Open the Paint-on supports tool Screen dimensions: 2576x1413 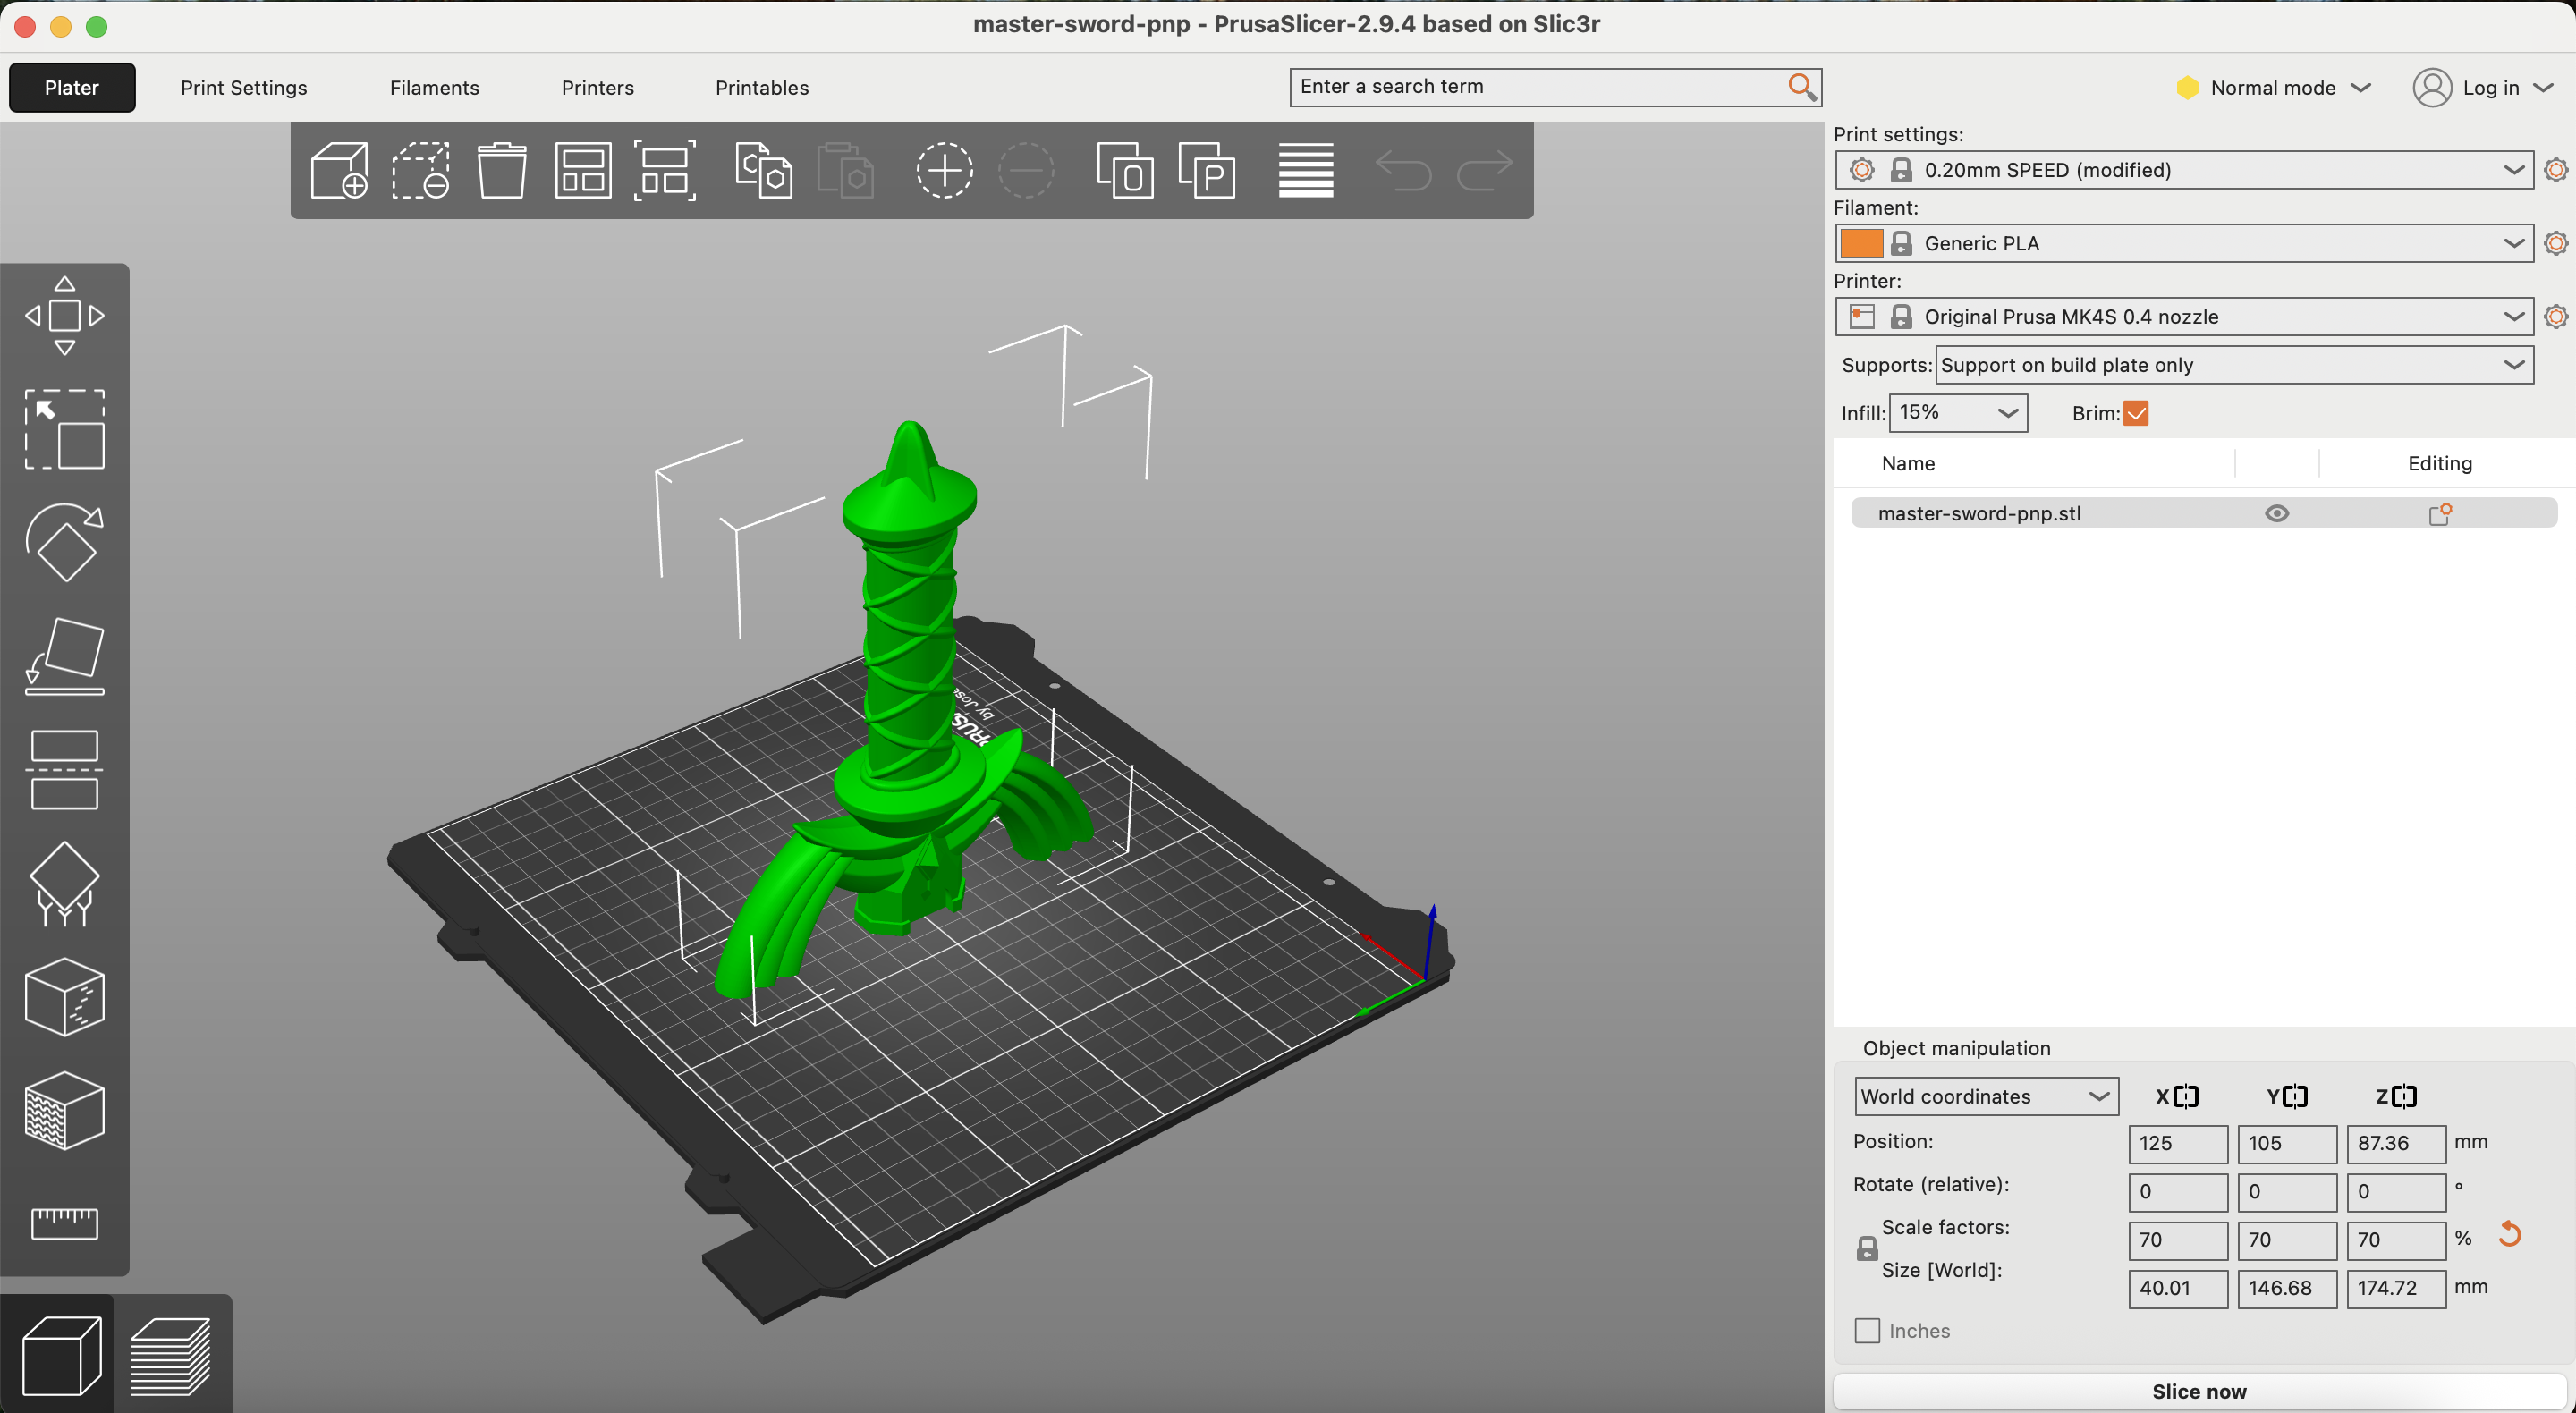[x=65, y=883]
